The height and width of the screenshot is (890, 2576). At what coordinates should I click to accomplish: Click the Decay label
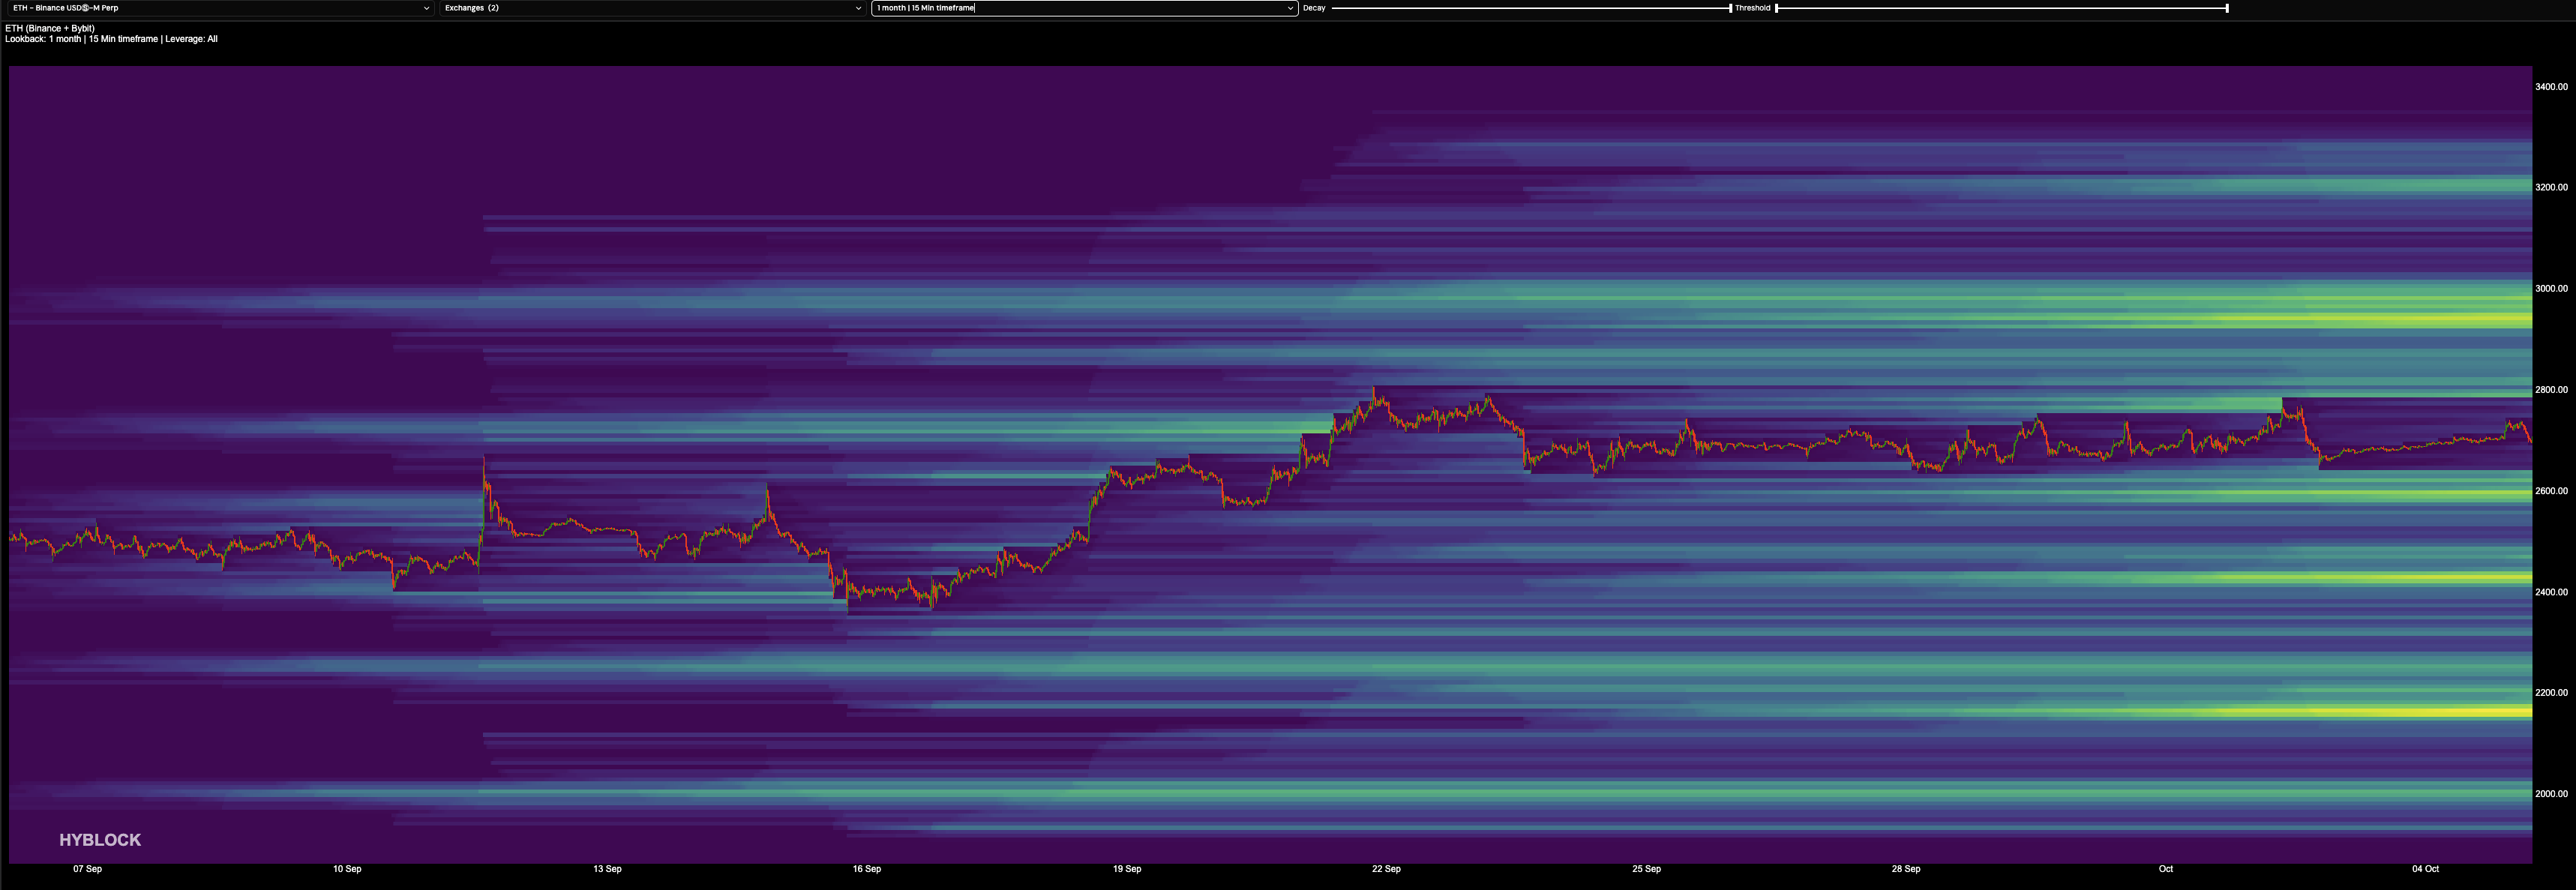[x=1314, y=8]
